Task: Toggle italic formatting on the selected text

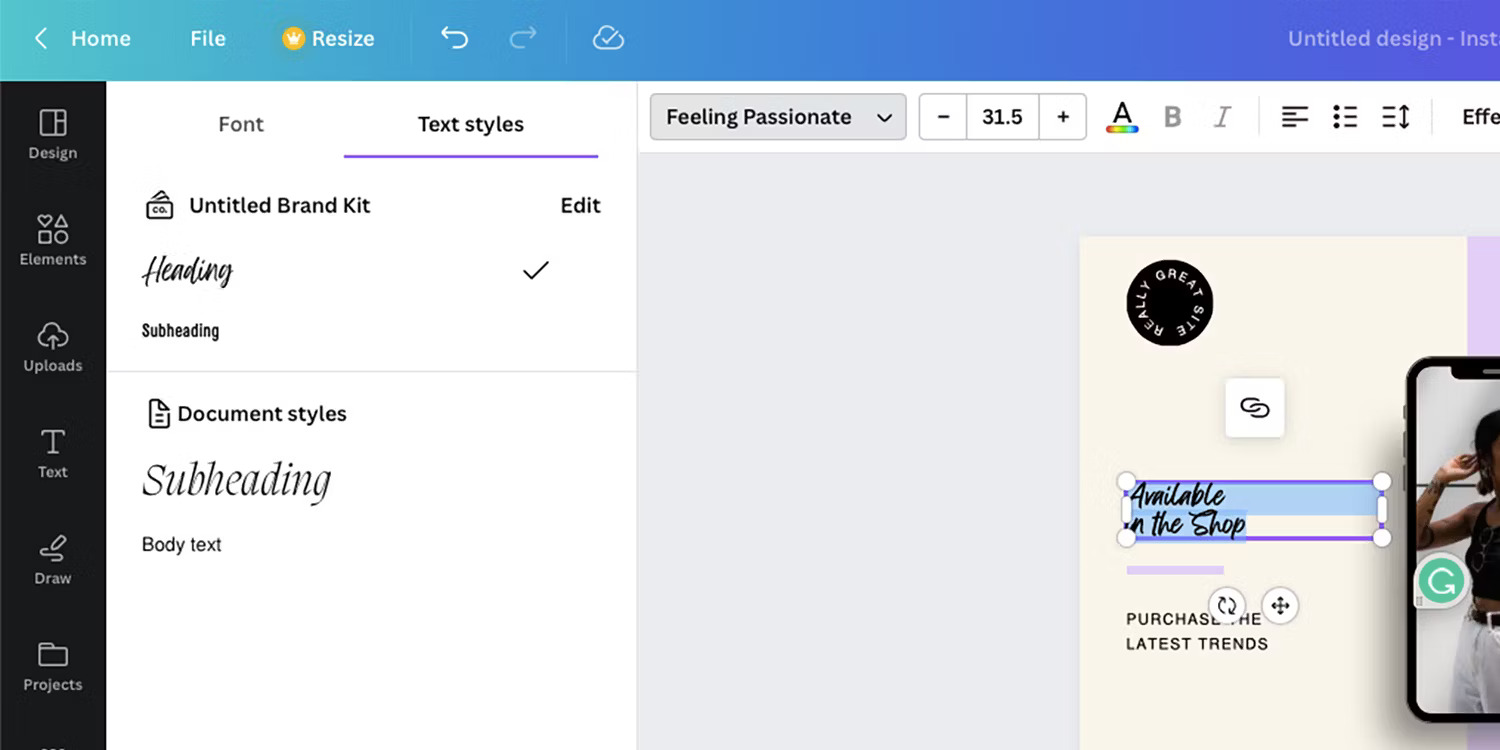Action: tap(1222, 116)
